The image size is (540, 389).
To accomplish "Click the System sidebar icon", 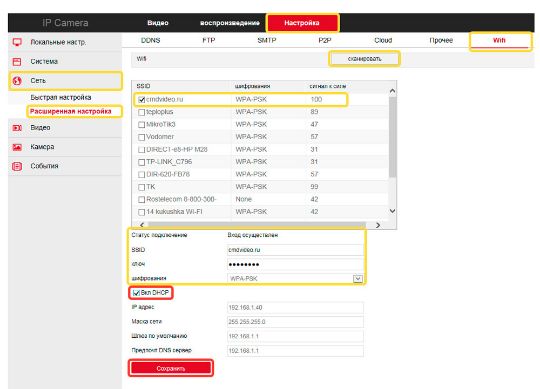I will 17,62.
